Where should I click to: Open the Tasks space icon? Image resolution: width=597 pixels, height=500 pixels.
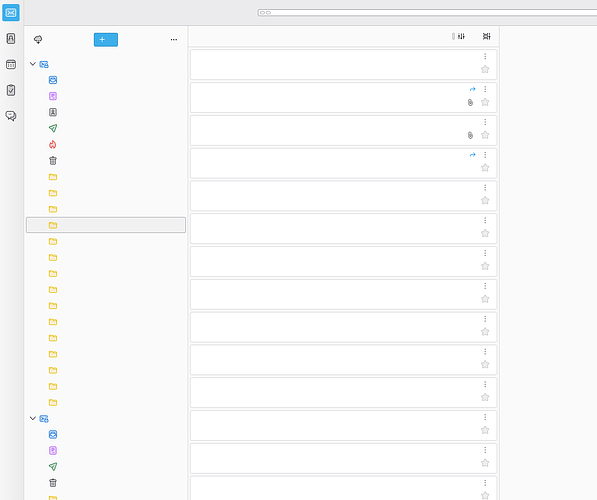pos(11,90)
